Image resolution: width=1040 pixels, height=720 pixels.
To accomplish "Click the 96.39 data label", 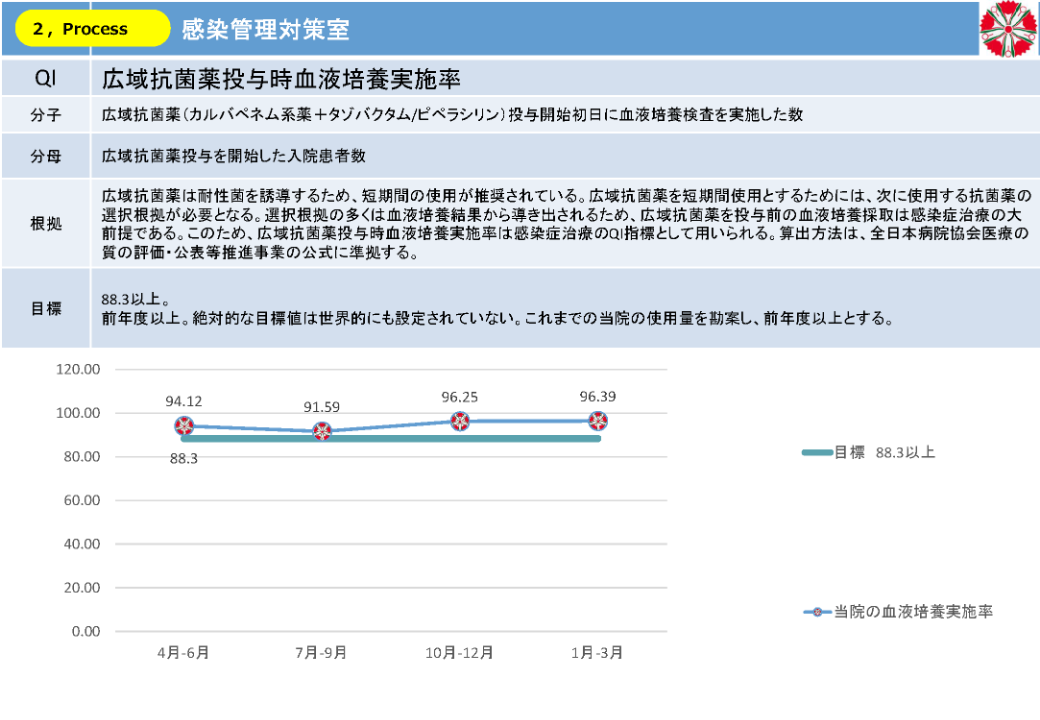I will pyautogui.click(x=598, y=396).
